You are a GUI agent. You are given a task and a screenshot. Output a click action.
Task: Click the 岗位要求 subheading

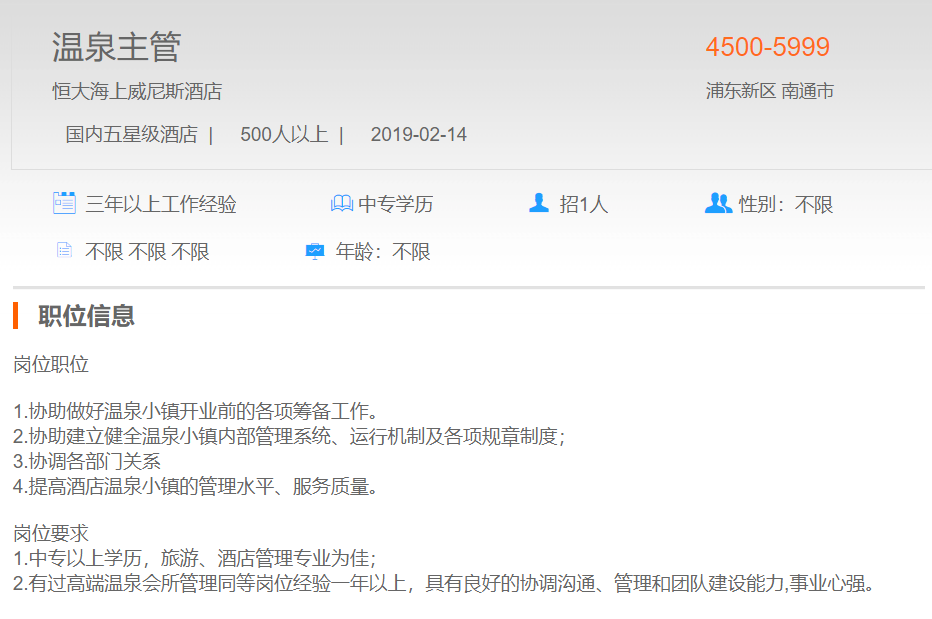point(51,534)
